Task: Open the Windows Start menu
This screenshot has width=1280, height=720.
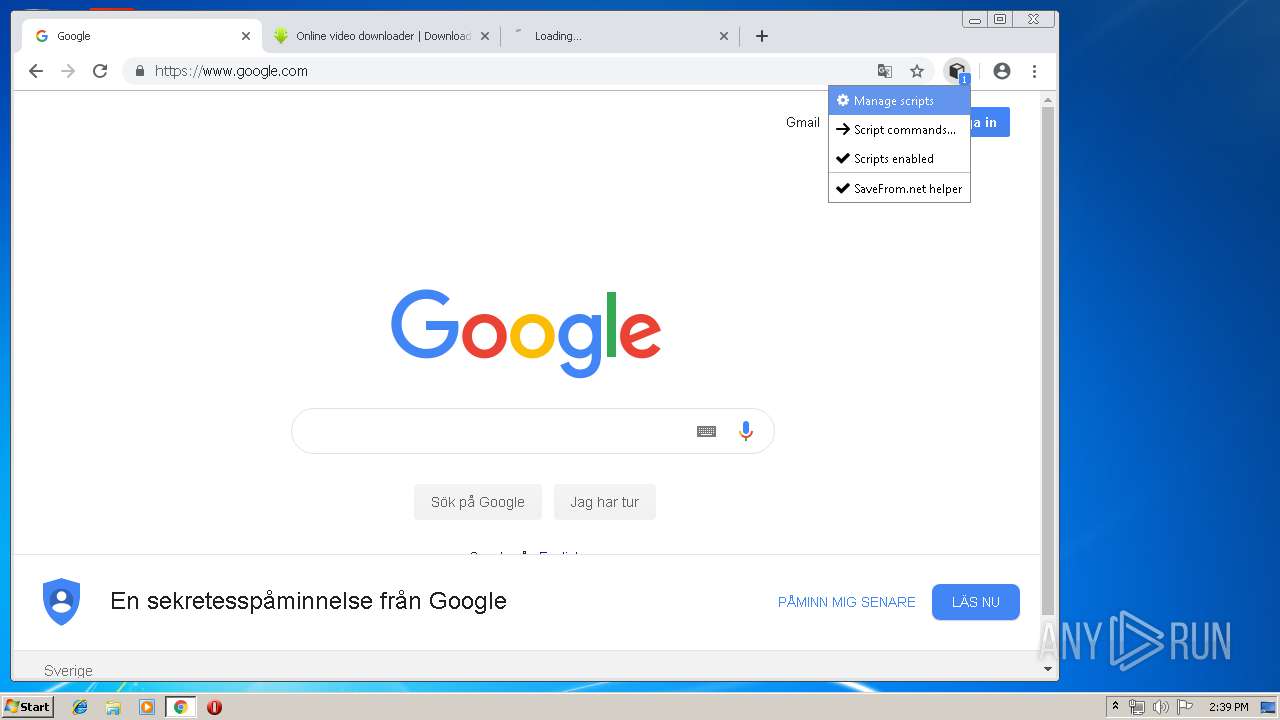Action: (x=28, y=707)
